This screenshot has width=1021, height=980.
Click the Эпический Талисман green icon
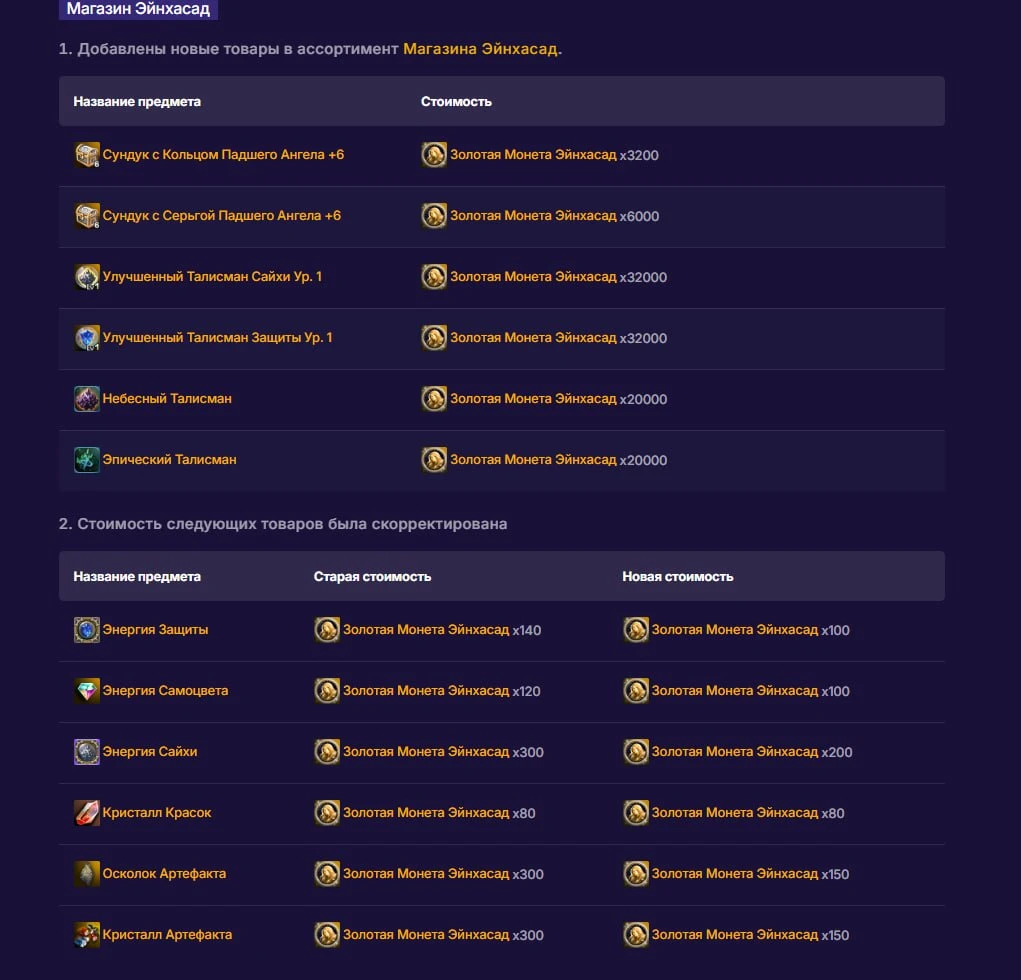[87, 460]
